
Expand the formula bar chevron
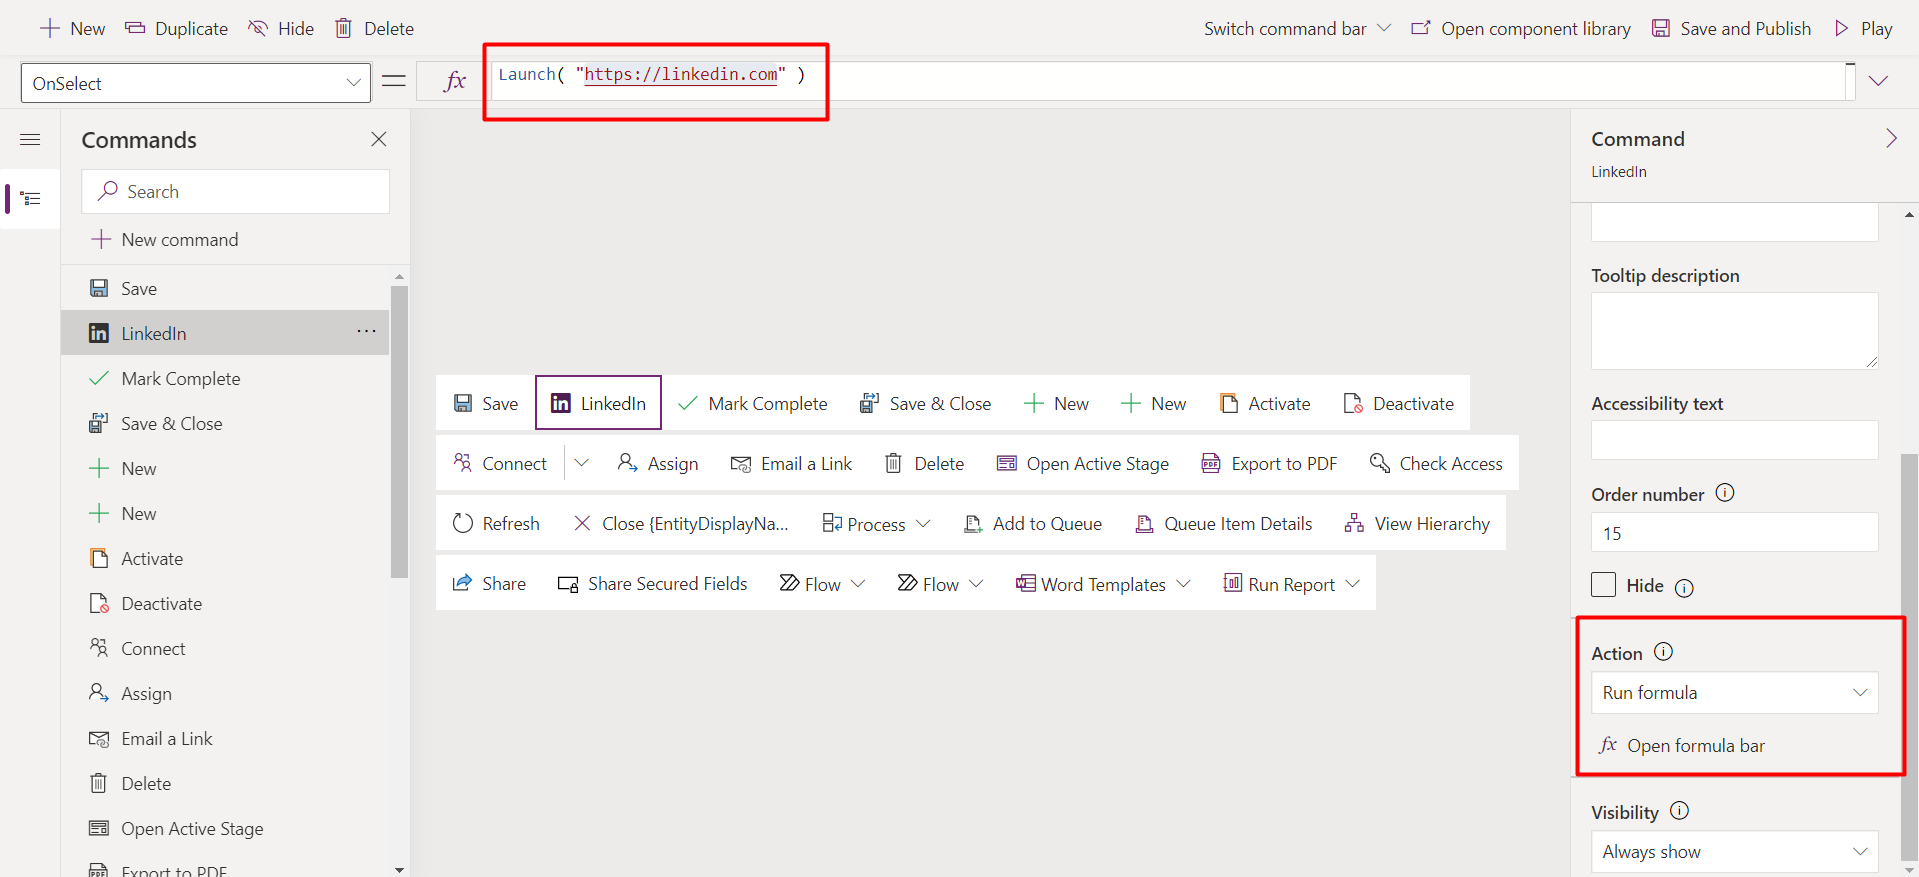1878,81
